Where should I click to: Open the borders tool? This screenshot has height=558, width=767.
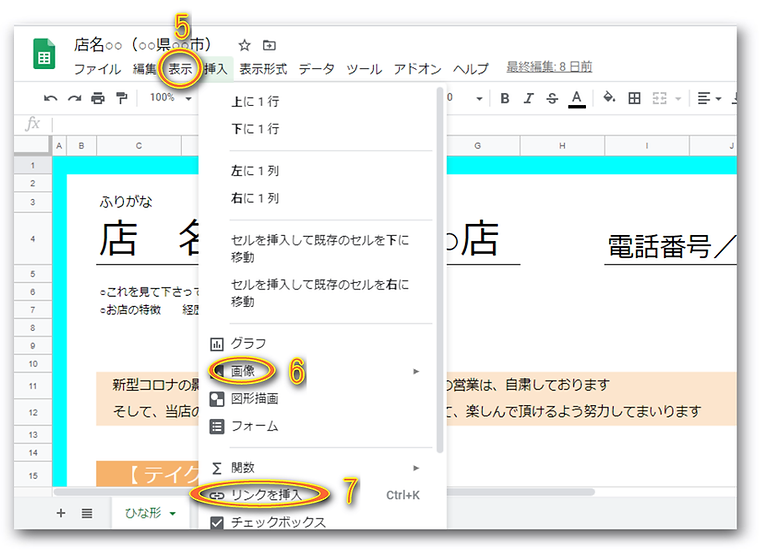pyautogui.click(x=634, y=98)
